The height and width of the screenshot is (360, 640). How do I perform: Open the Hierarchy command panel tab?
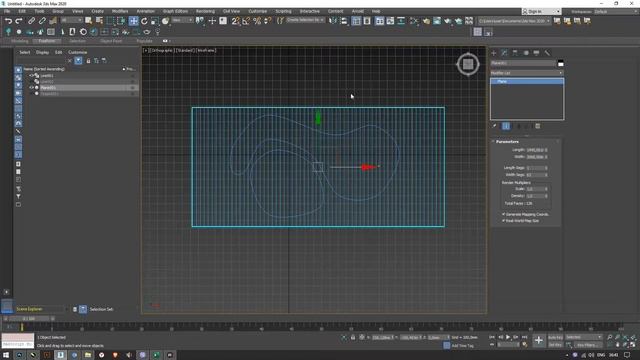[x=515, y=53]
